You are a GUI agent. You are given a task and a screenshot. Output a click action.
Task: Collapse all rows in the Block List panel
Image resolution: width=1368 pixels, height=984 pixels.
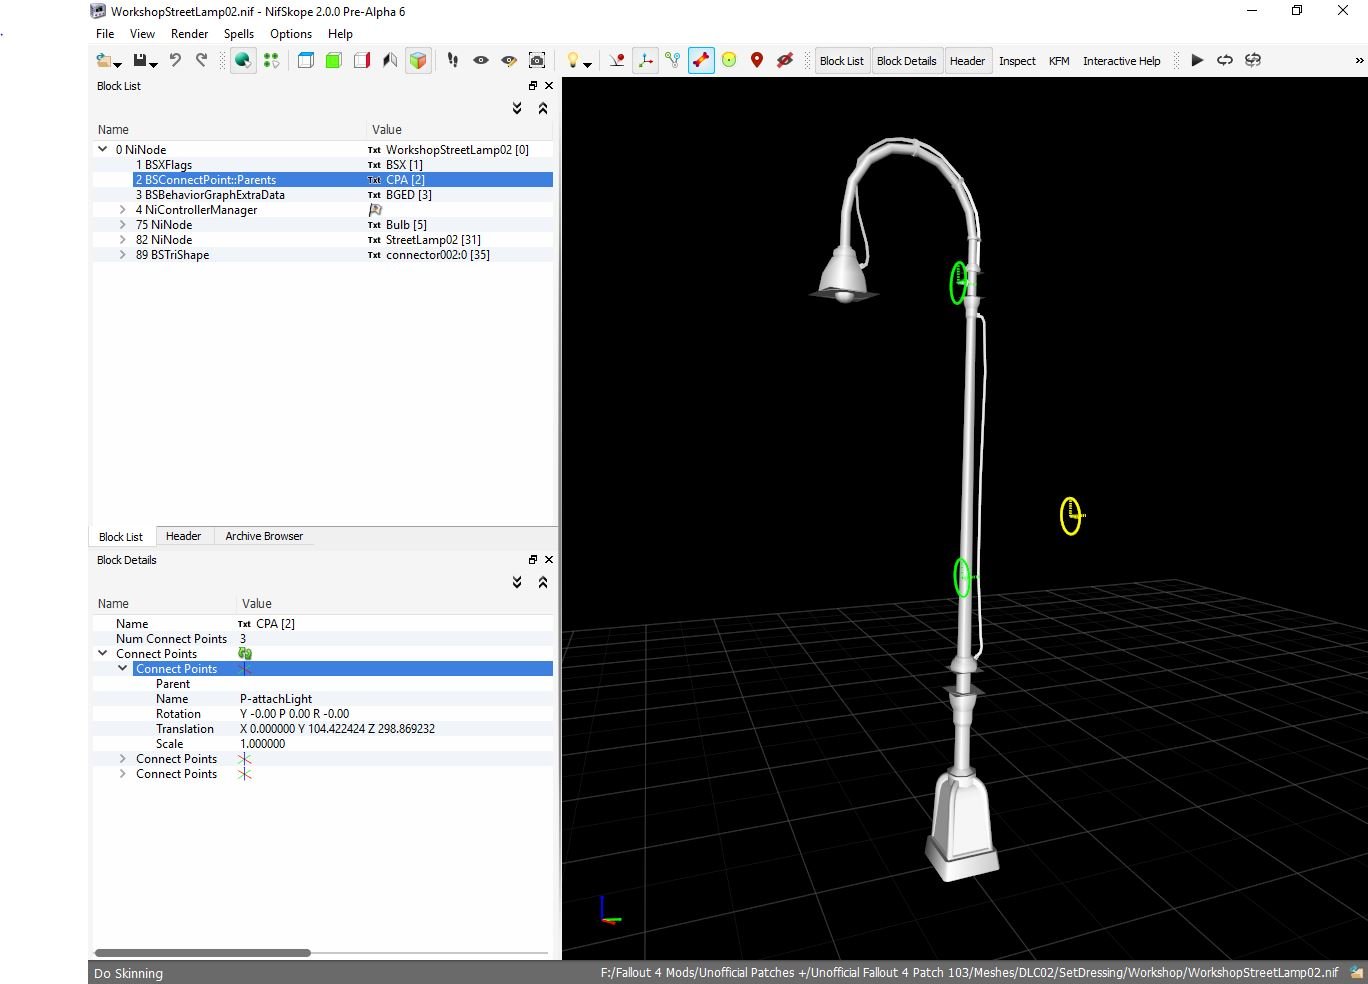click(543, 108)
